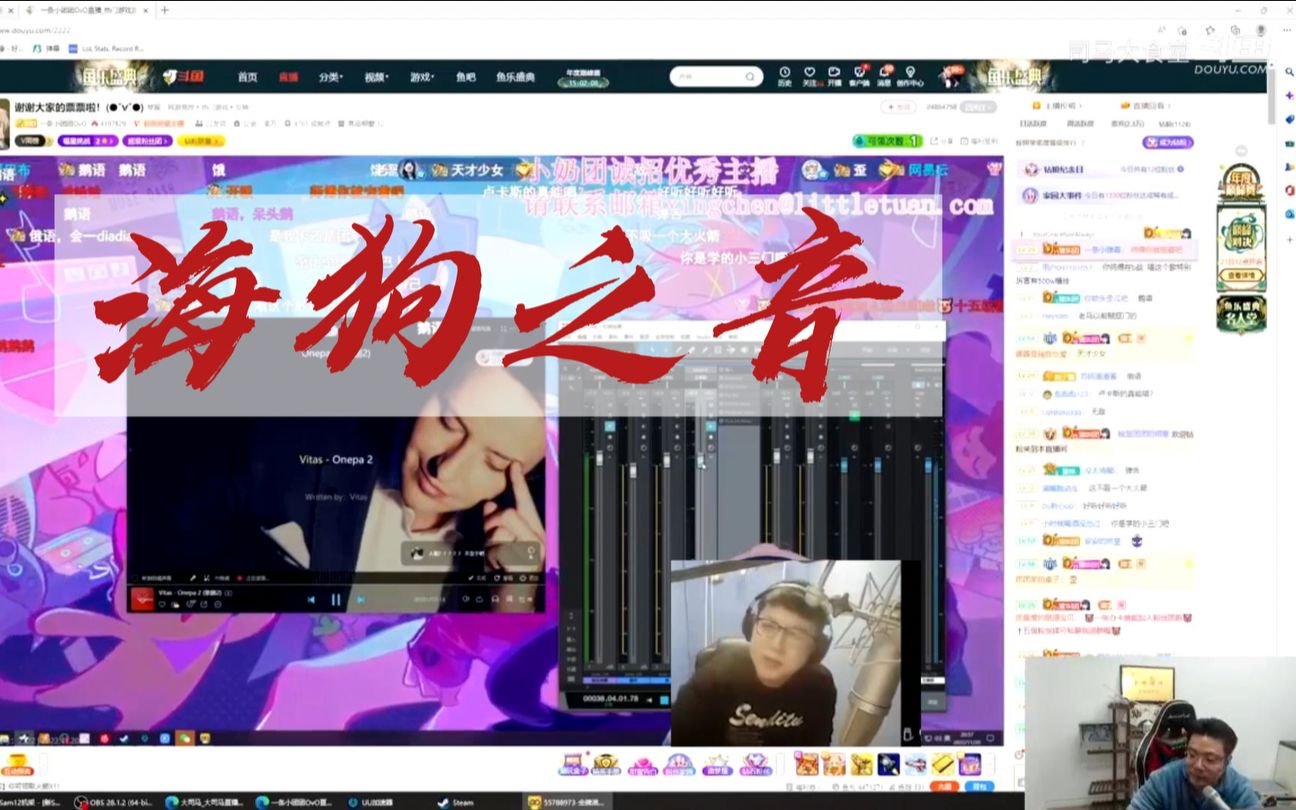Open the 消息 messages icon
The height and width of the screenshot is (810, 1296).
click(885, 76)
